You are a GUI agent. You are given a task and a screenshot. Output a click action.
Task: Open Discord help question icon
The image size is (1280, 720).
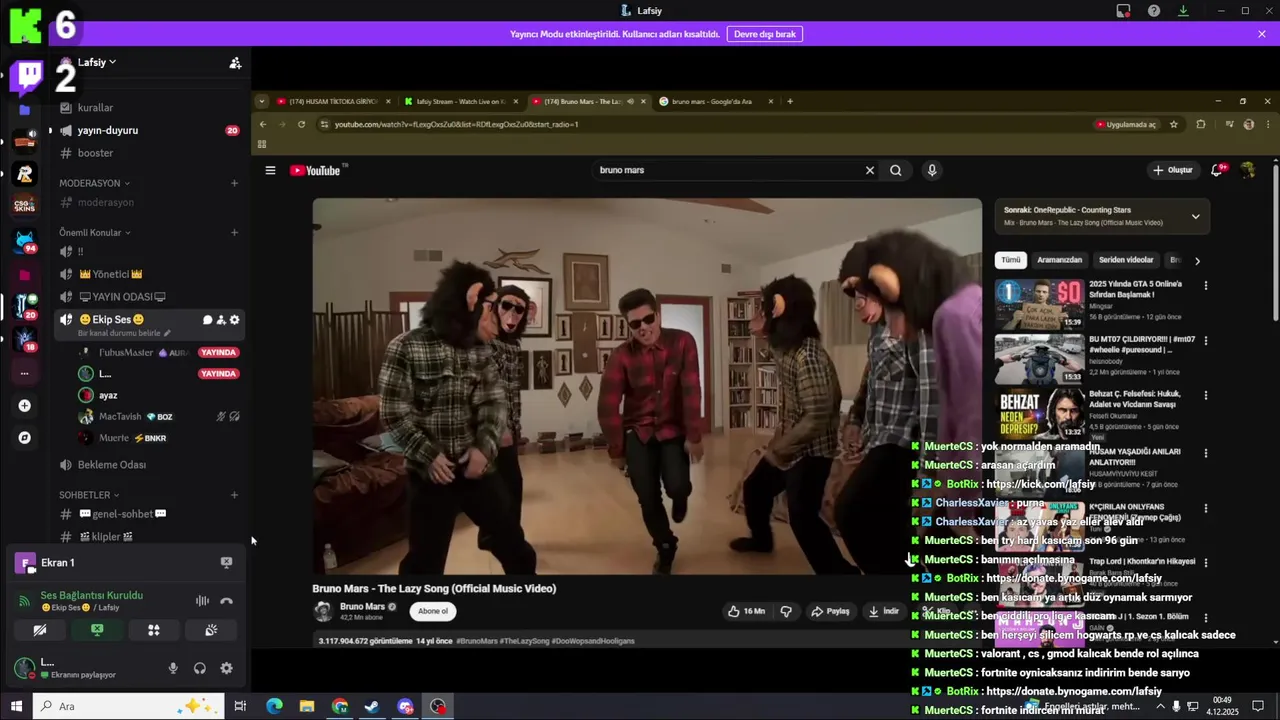click(1154, 11)
